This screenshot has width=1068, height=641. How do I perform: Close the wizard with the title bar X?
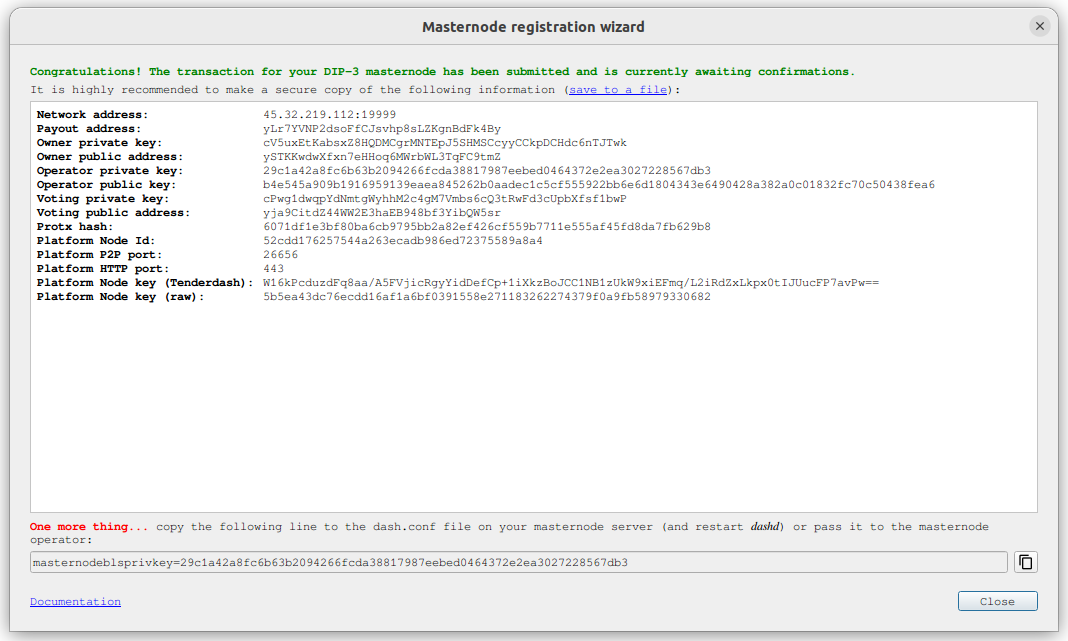[1040, 27]
